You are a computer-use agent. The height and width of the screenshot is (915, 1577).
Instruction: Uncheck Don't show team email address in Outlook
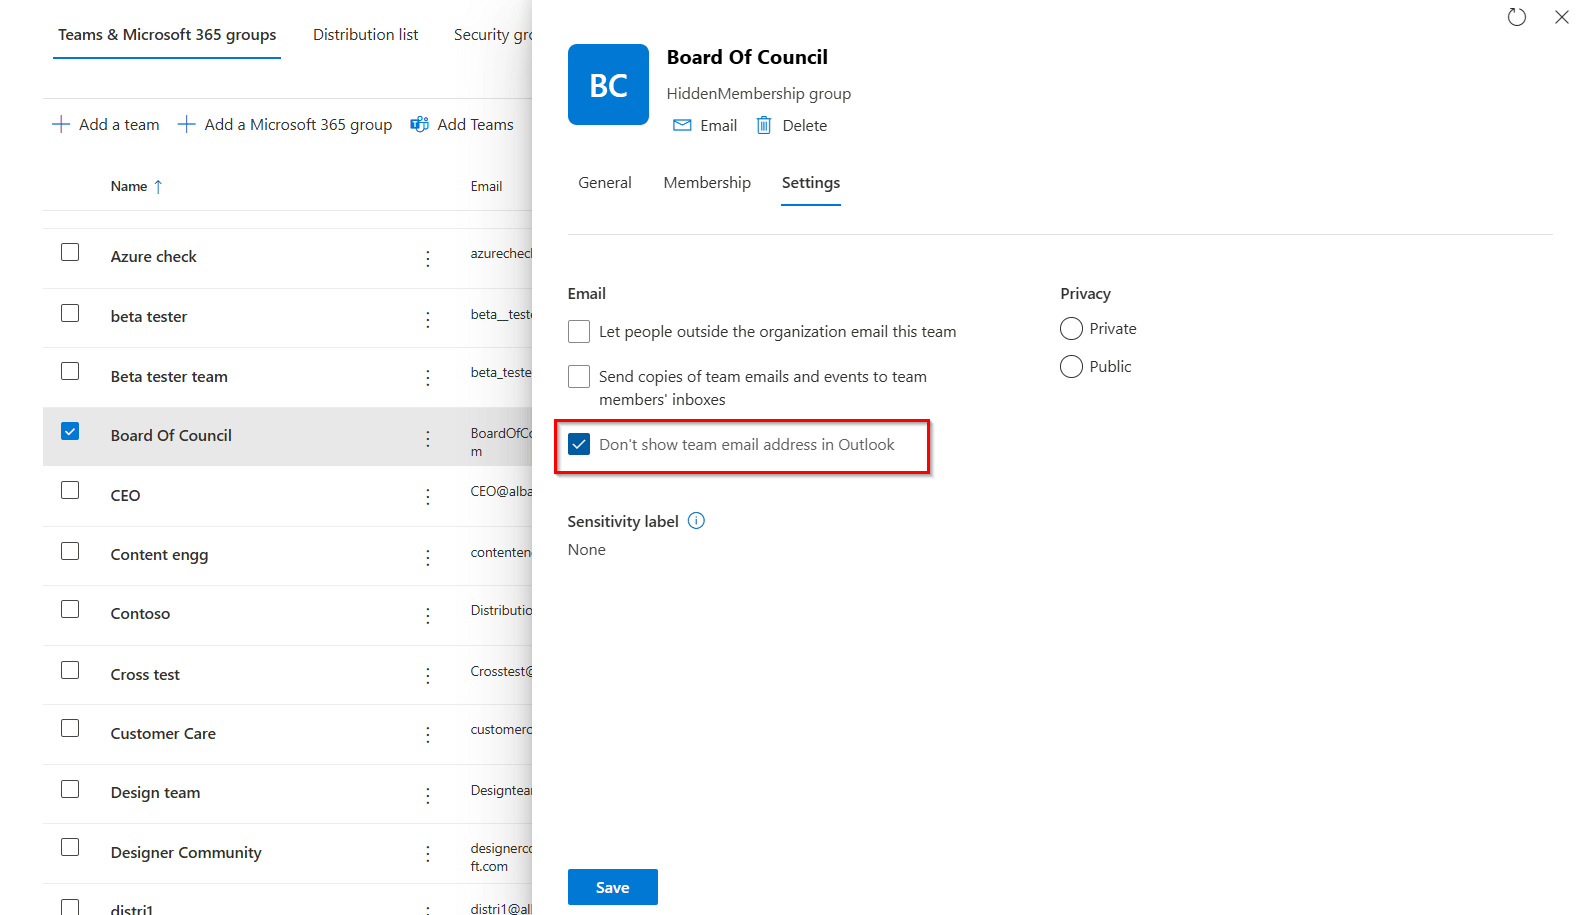[x=579, y=444]
